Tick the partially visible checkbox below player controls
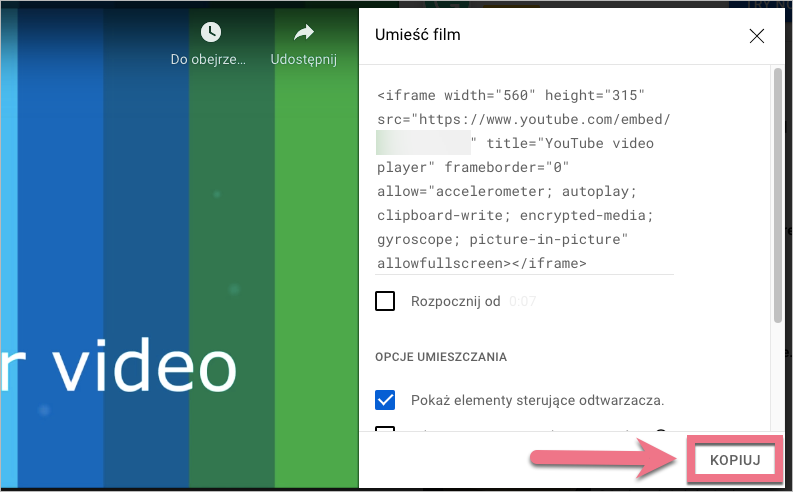Image resolution: width=793 pixels, height=492 pixels. pos(385,432)
